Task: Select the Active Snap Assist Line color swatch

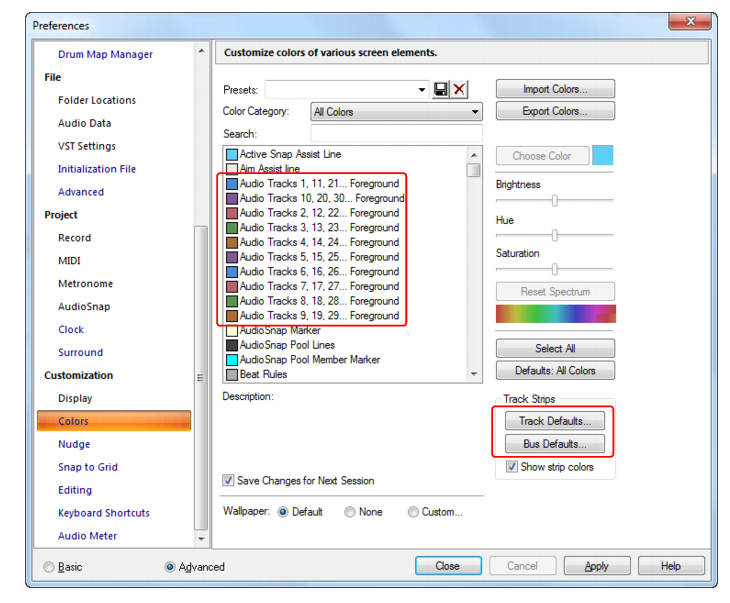Action: (x=231, y=154)
